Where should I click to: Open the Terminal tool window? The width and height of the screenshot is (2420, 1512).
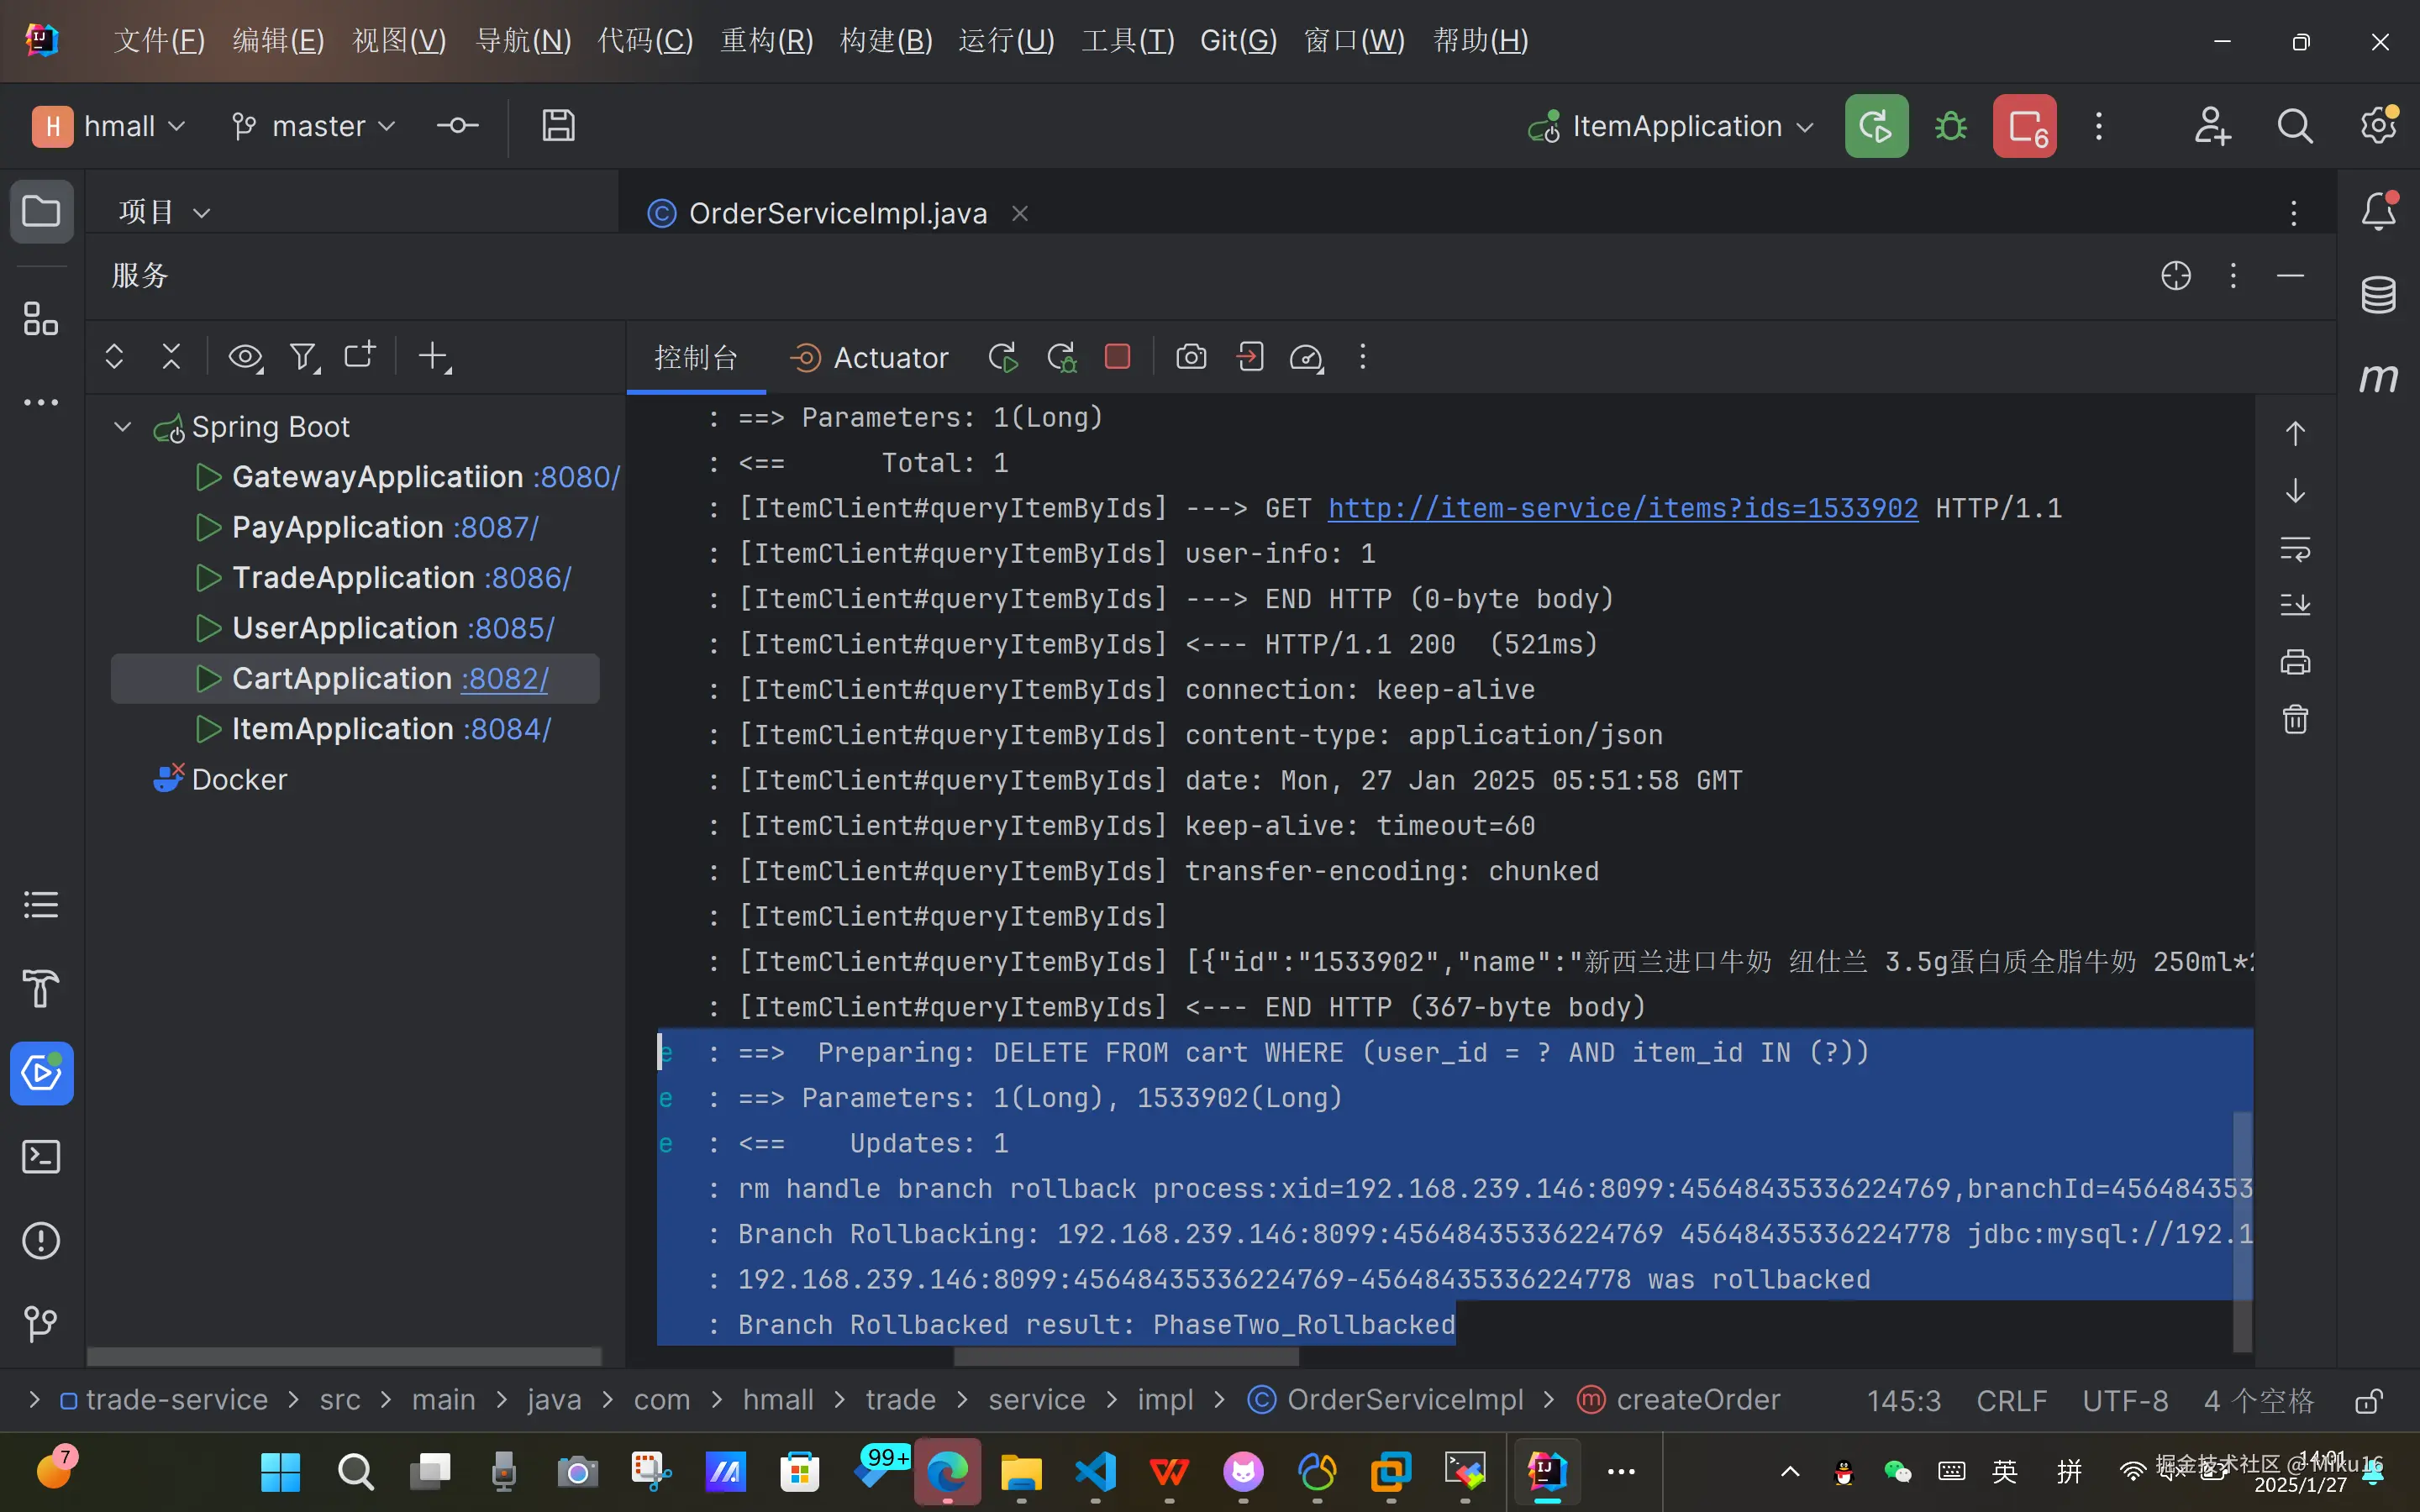(41, 1157)
